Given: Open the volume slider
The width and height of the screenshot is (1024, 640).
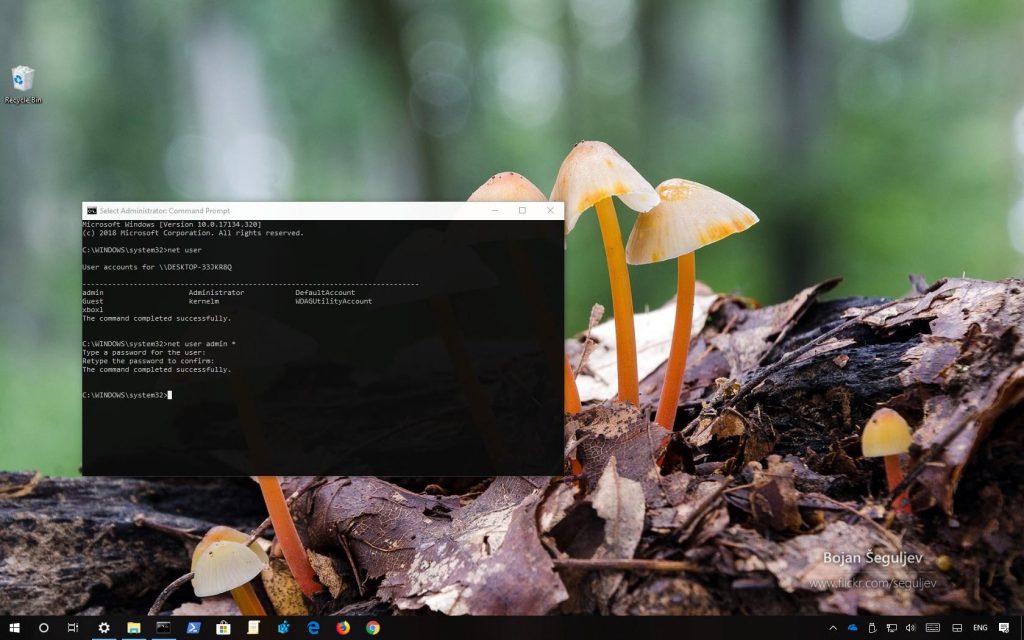Looking at the screenshot, I should 910,627.
